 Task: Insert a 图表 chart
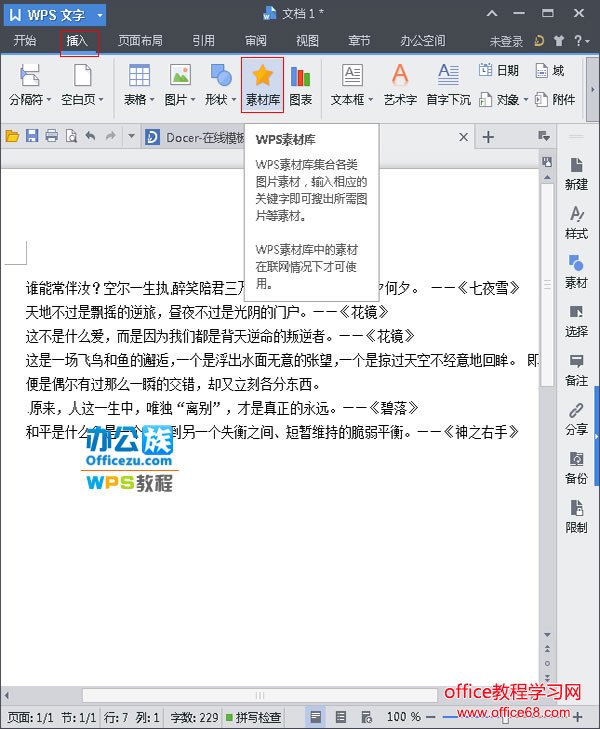(300, 85)
